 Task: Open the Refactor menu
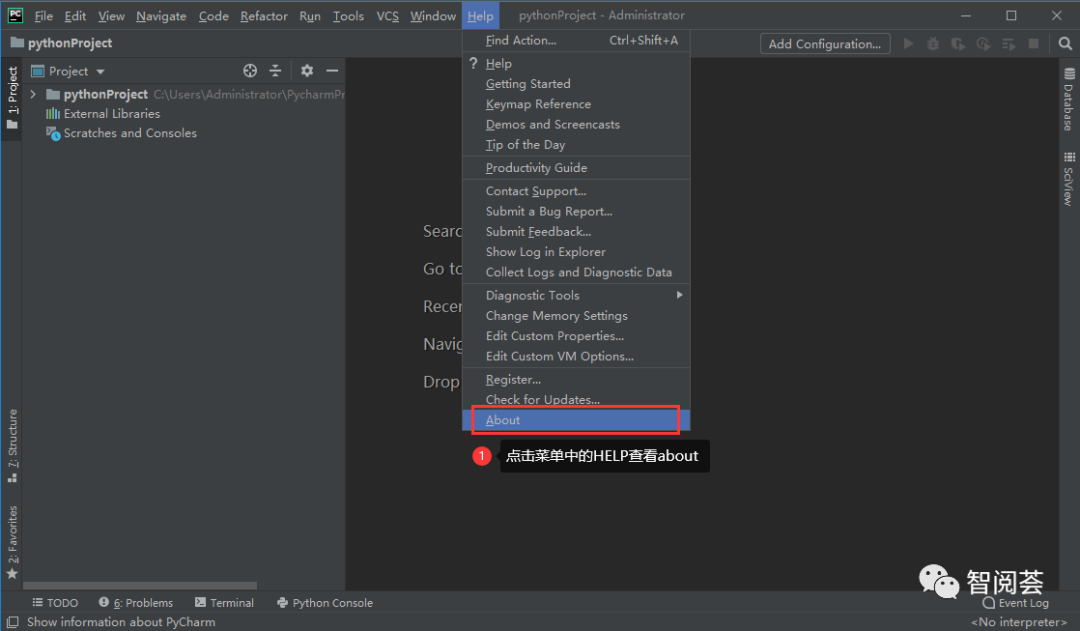[264, 15]
